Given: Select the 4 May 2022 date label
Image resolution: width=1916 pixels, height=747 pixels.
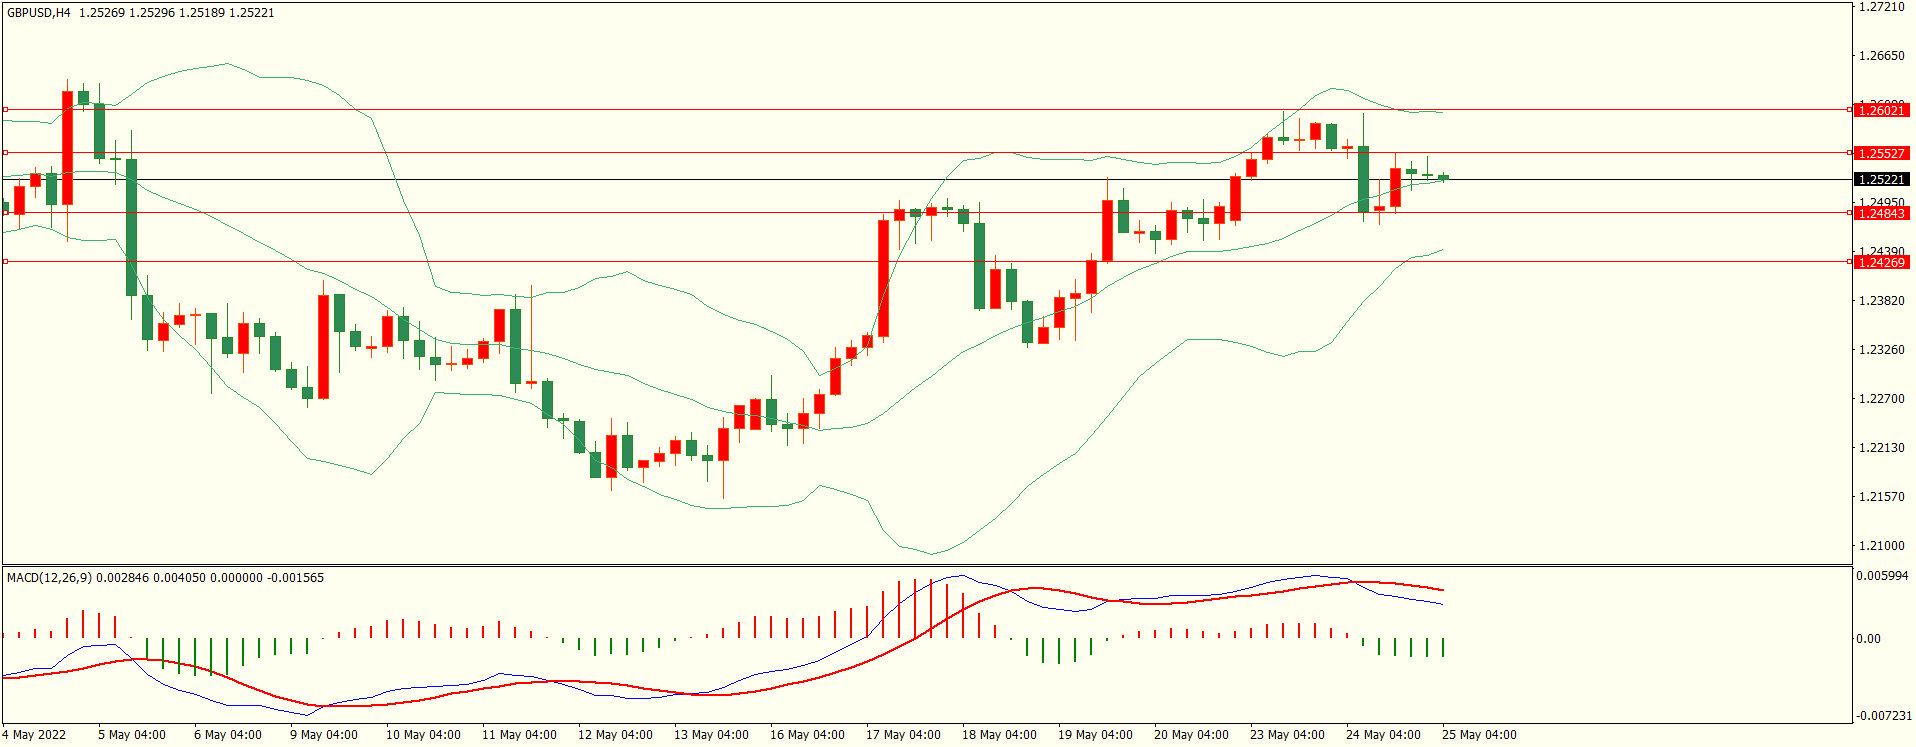Looking at the screenshot, I should coord(34,735).
